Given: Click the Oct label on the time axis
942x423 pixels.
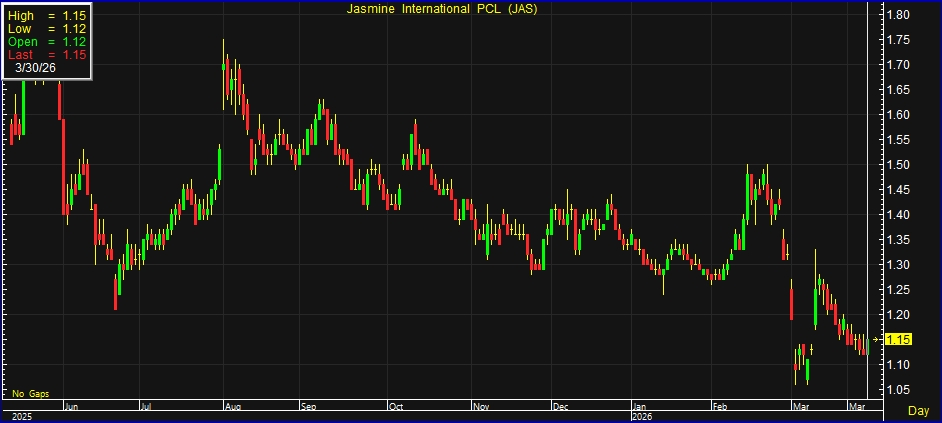Looking at the screenshot, I should coord(396,408).
